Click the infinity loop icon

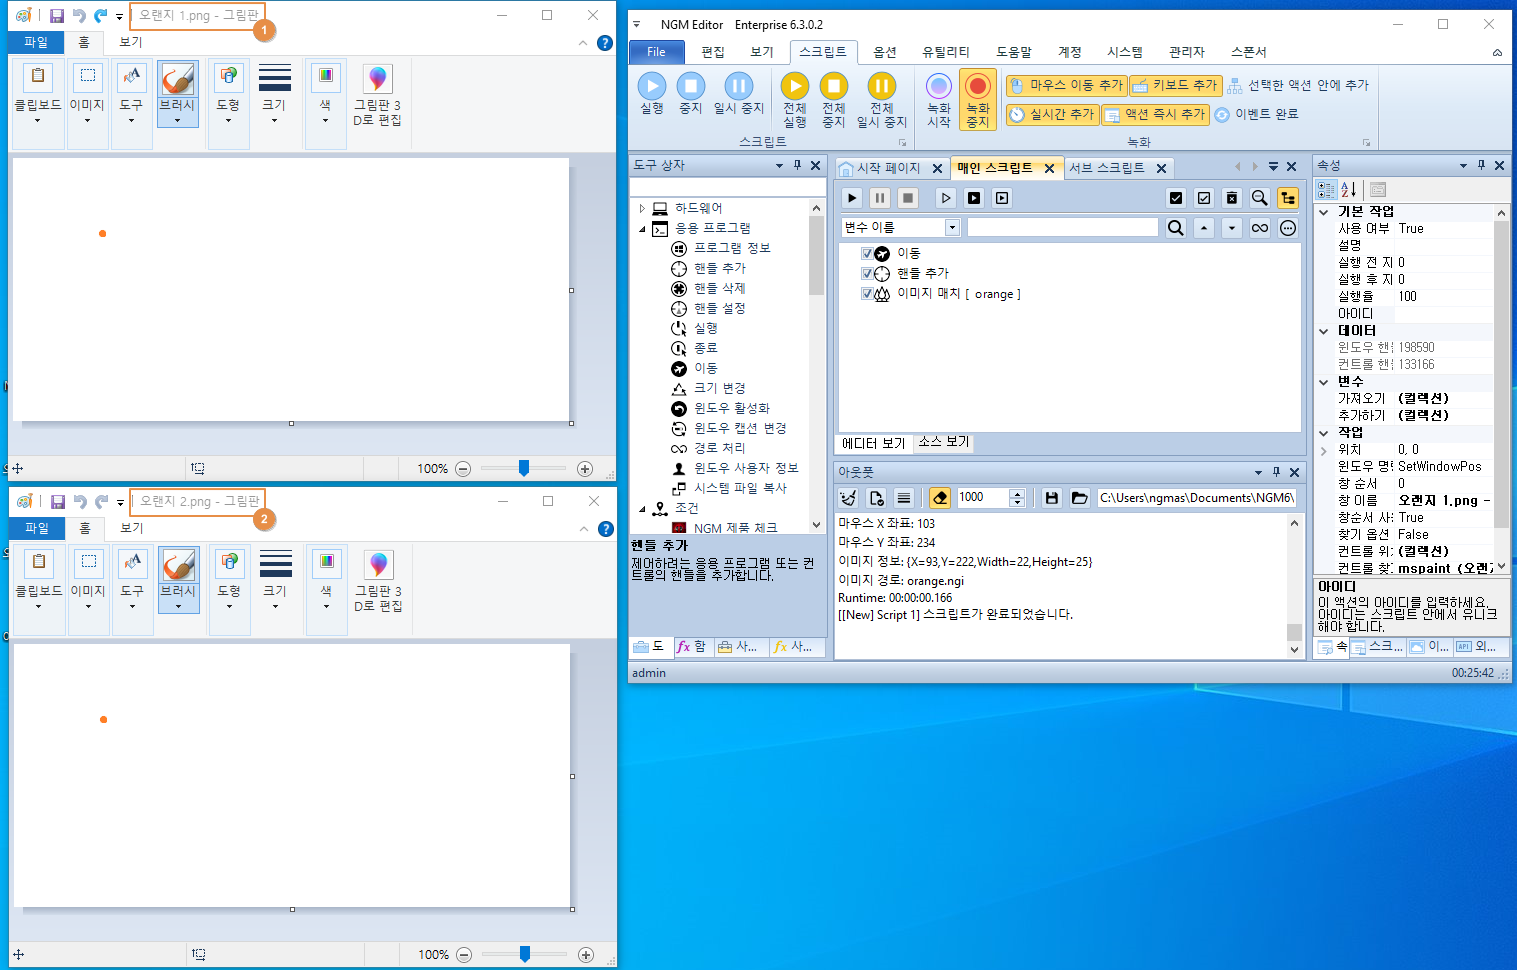(x=1260, y=228)
